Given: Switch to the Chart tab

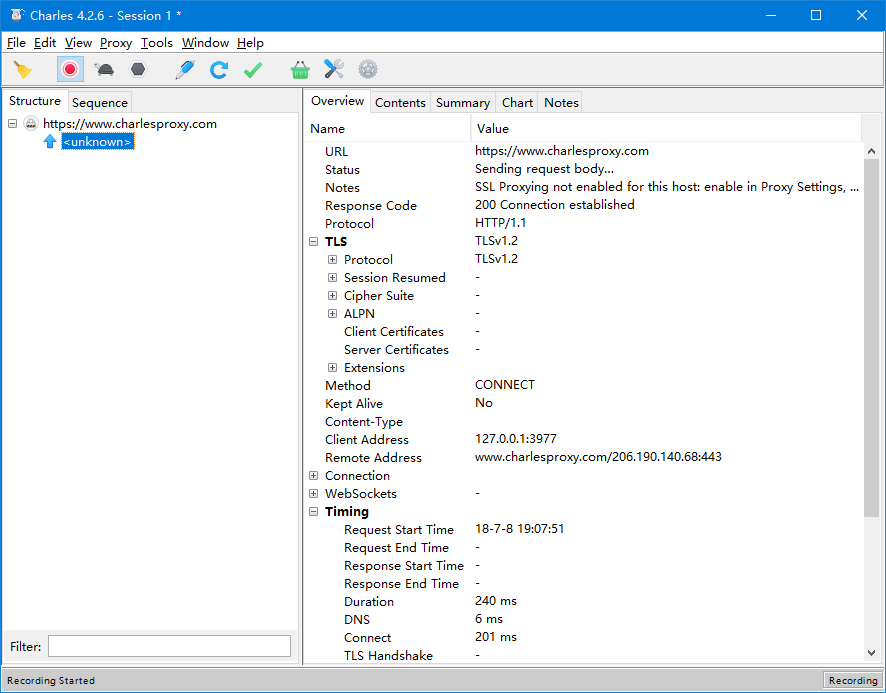Looking at the screenshot, I should coord(517,102).
